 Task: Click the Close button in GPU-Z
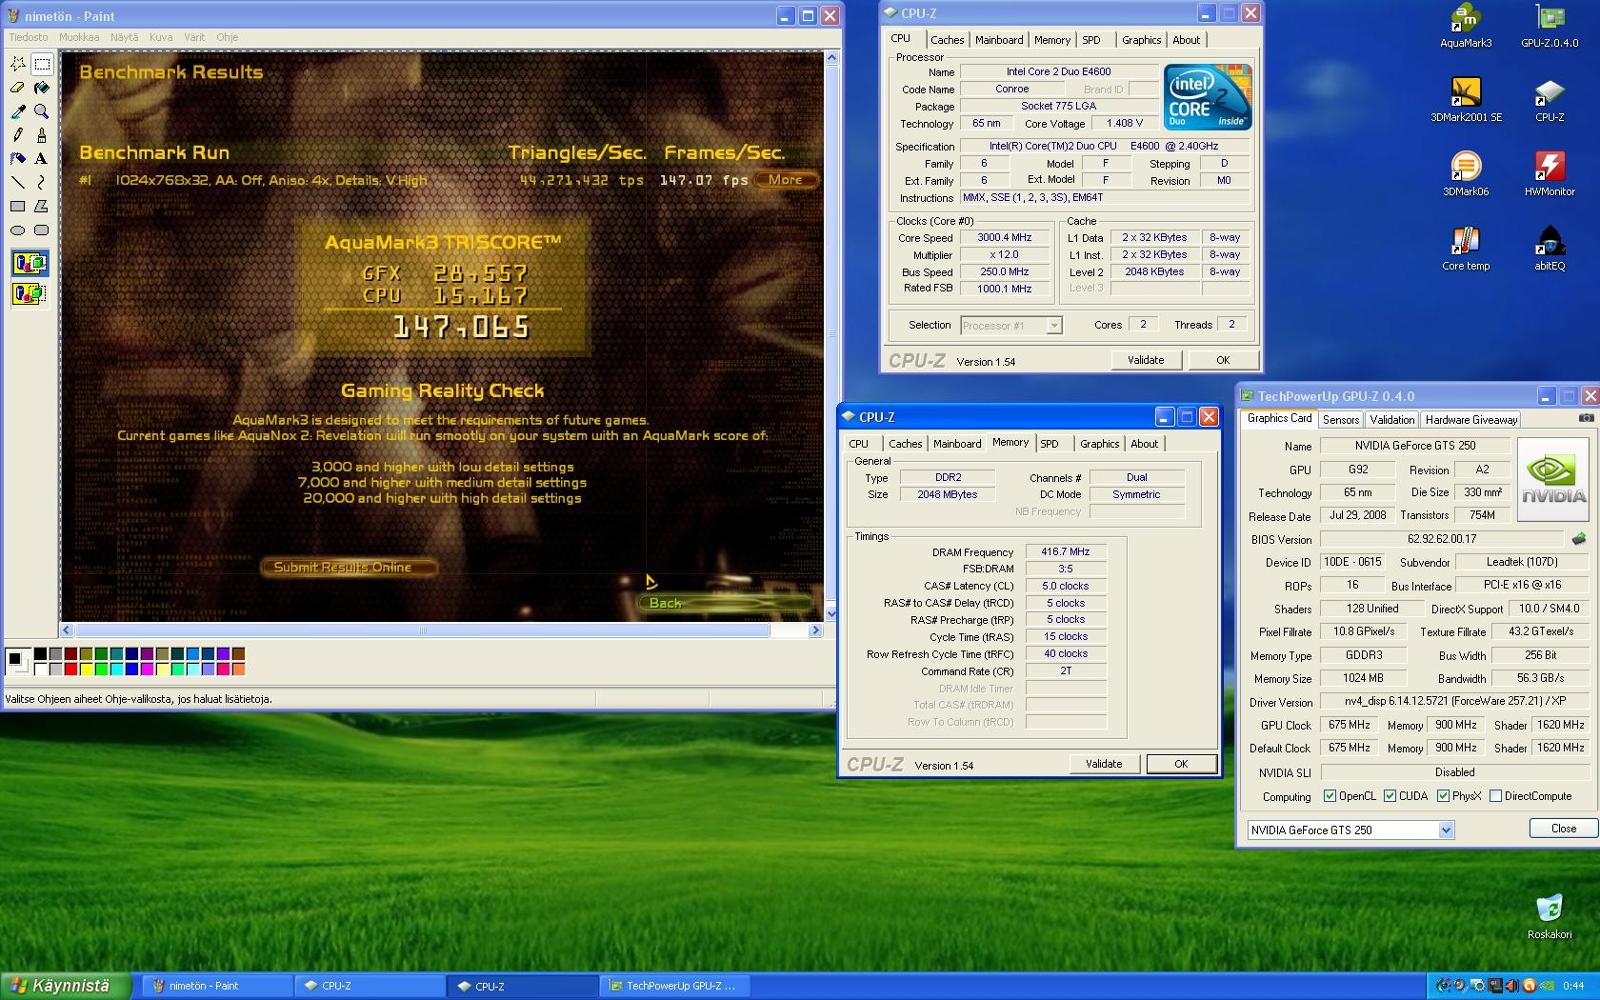[x=1563, y=828]
